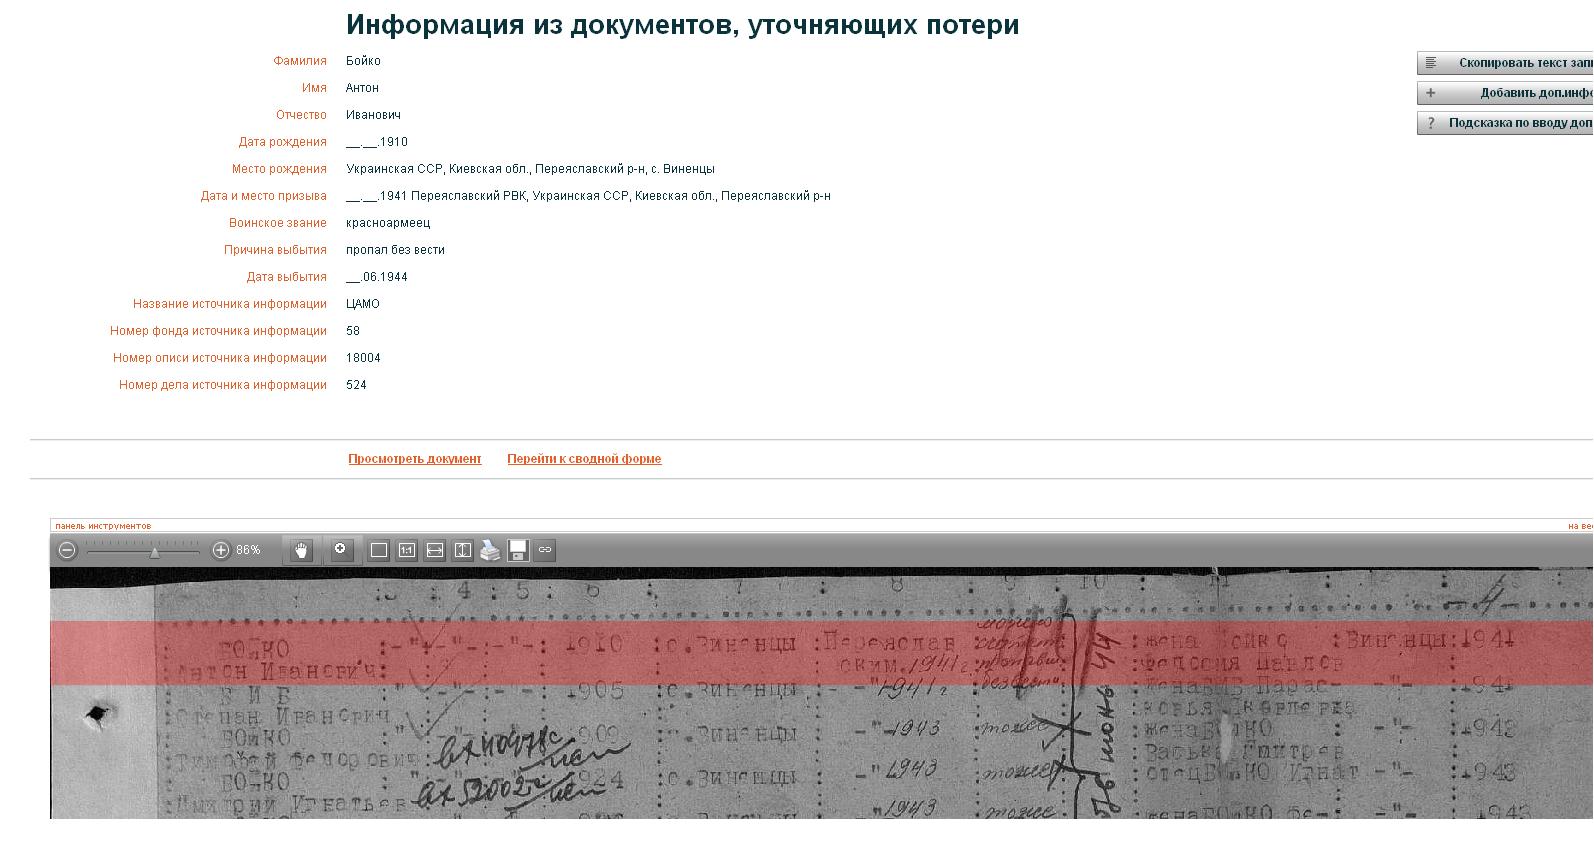This screenshot has width=1594, height=859.
Task: Show document at 1:1 actual size
Action: click(407, 550)
